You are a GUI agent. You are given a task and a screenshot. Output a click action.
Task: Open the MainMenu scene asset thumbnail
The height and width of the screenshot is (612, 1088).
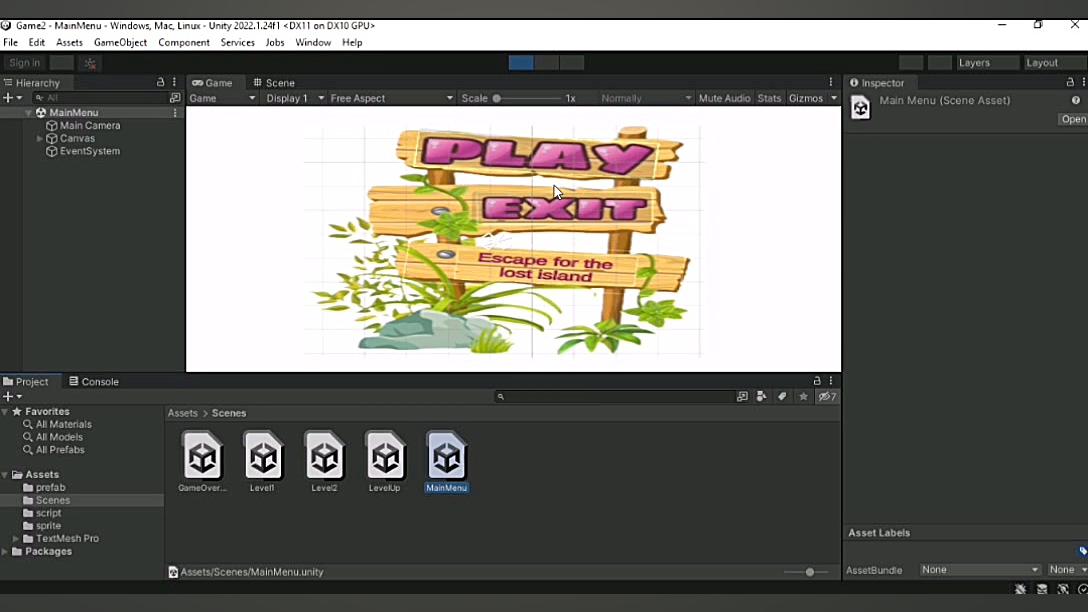click(x=446, y=457)
